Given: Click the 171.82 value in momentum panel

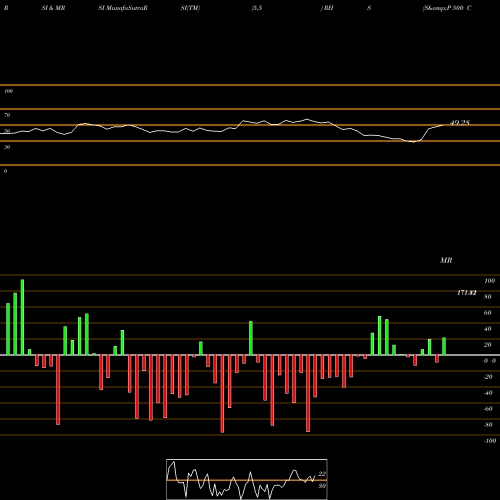Looking at the screenshot, I should 466,293.
